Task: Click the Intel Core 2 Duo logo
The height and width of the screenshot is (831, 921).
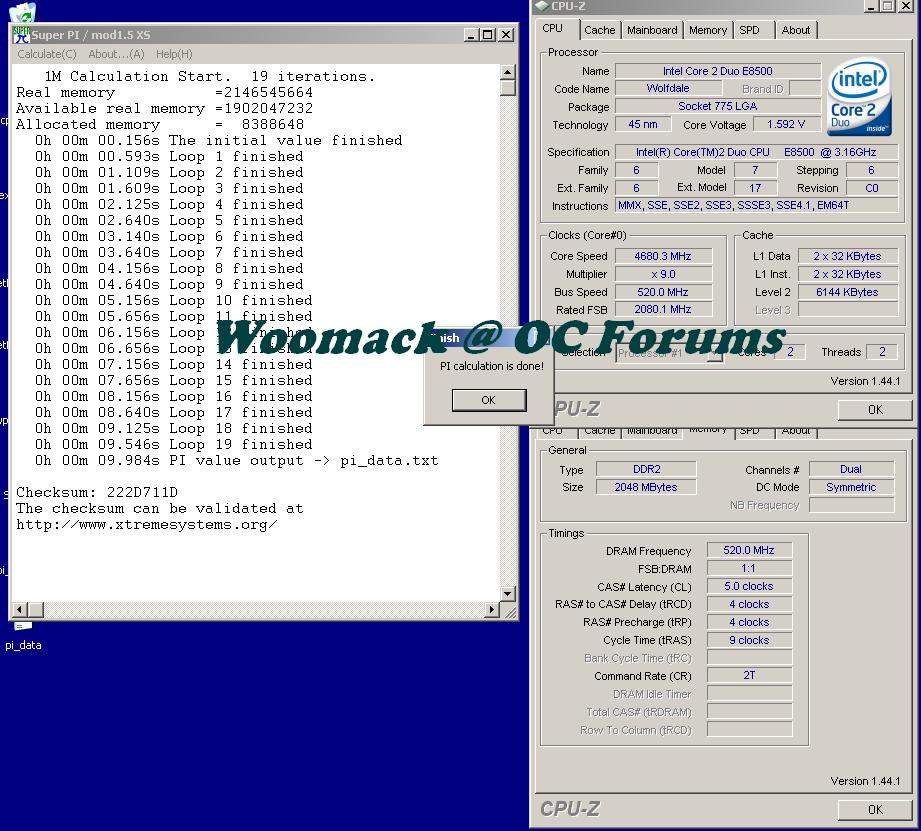Action: pos(860,96)
